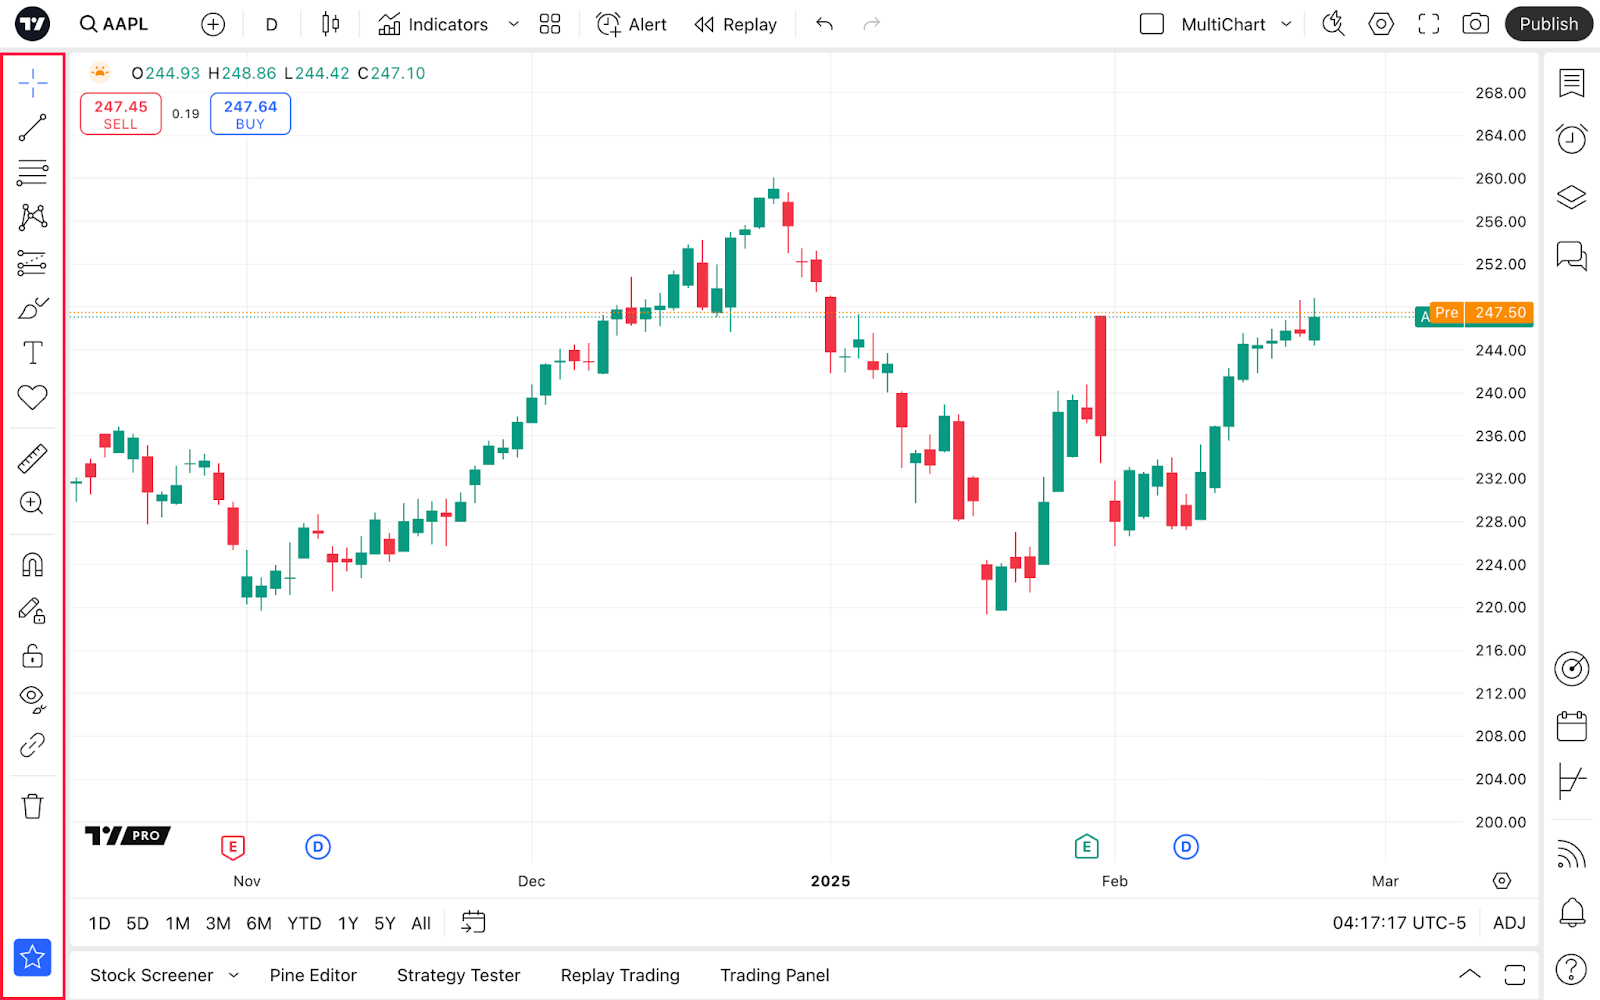The width and height of the screenshot is (1600, 1000).
Task: Open the watchlist panel icon
Action: click(1572, 83)
